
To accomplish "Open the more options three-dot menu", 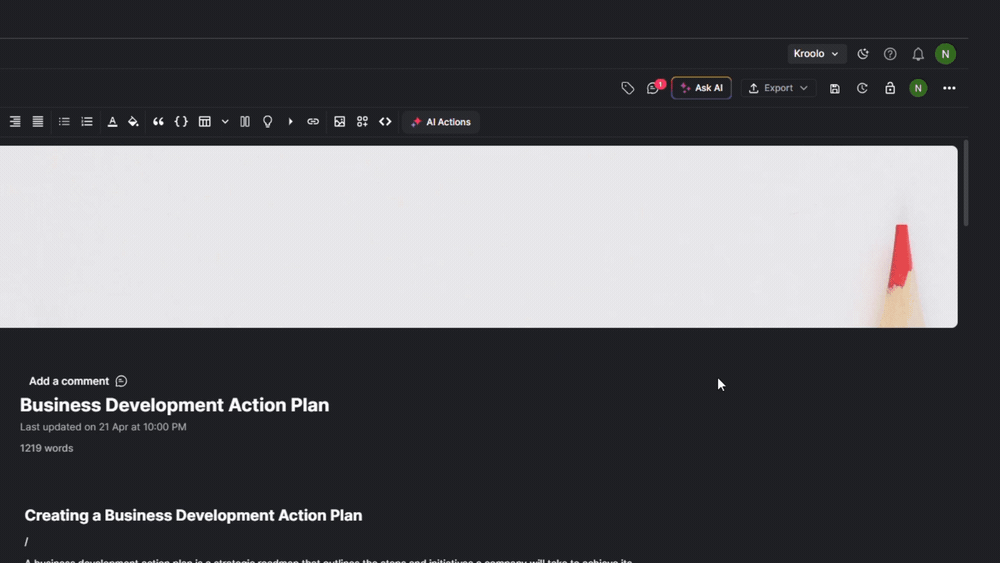I will pyautogui.click(x=949, y=88).
